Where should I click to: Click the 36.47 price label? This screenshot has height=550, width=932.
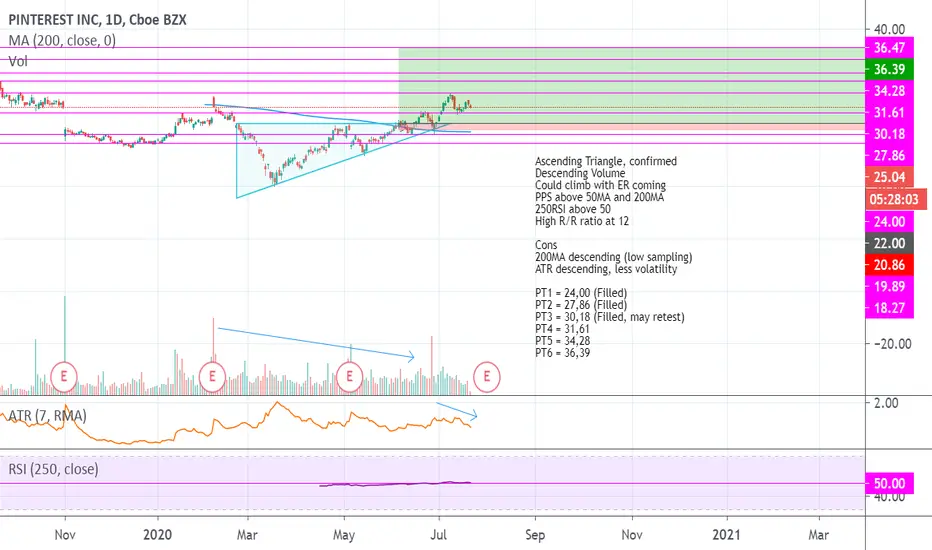[x=889, y=48]
